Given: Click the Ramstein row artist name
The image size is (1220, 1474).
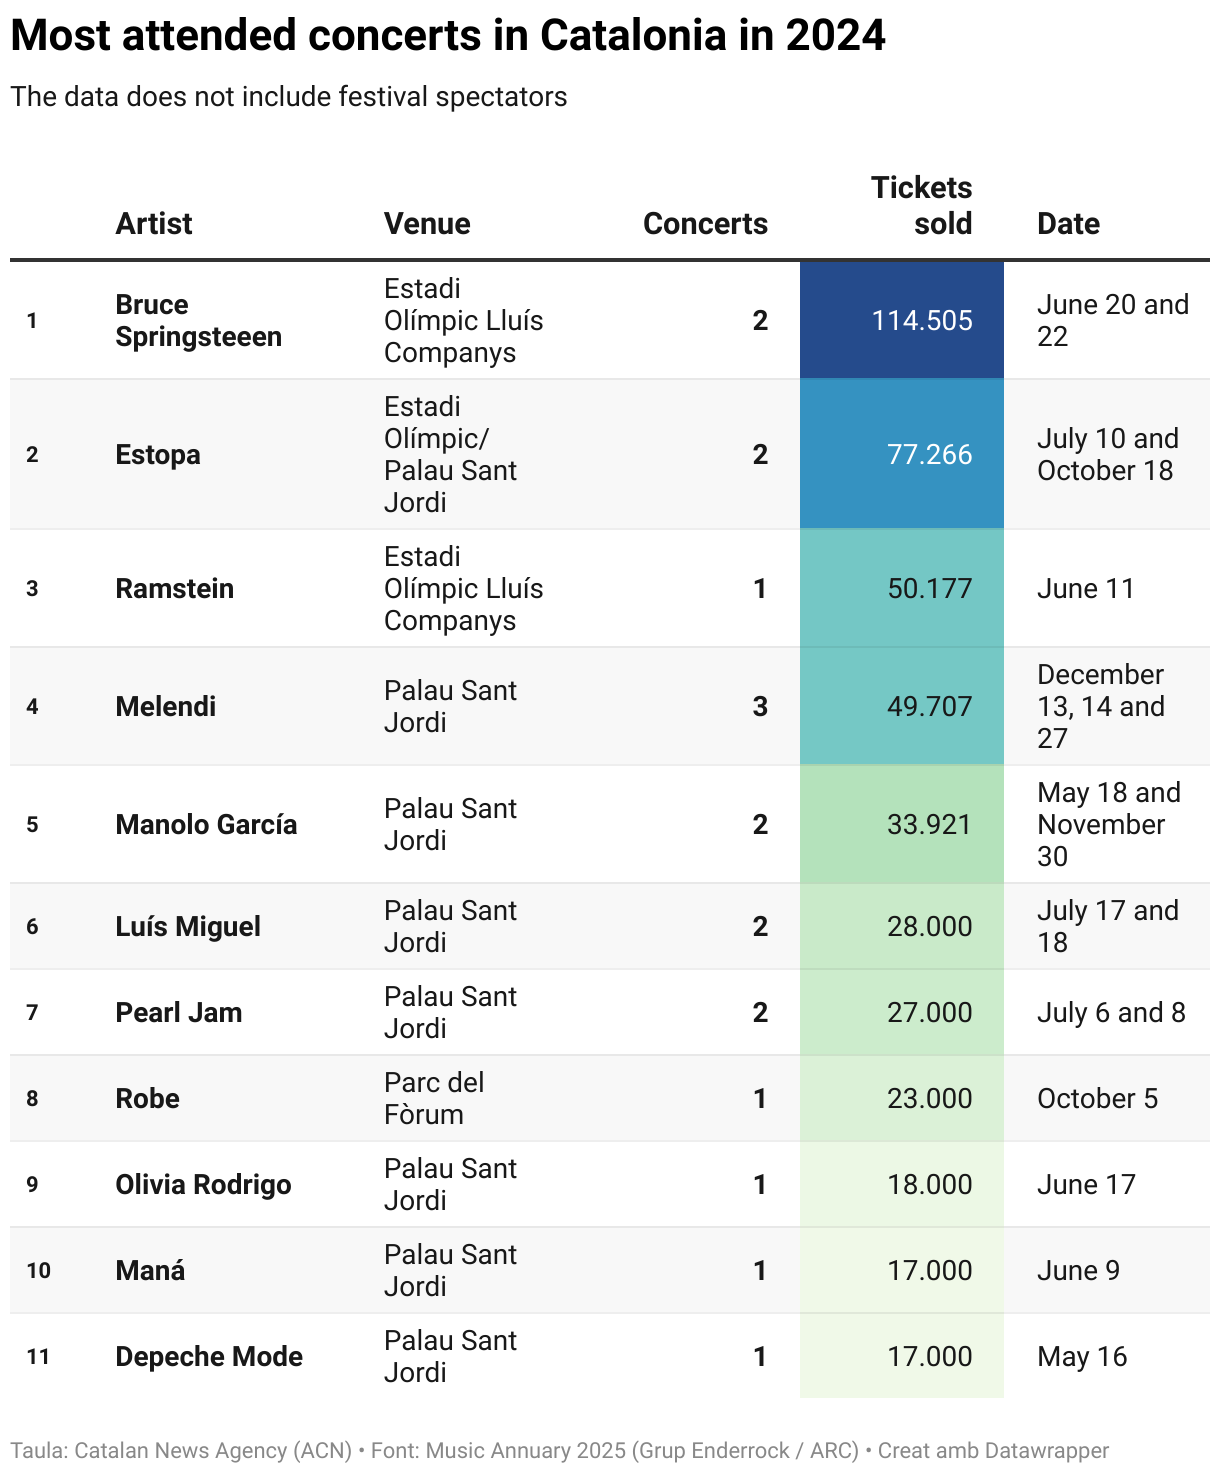Looking at the screenshot, I should coord(175,588).
